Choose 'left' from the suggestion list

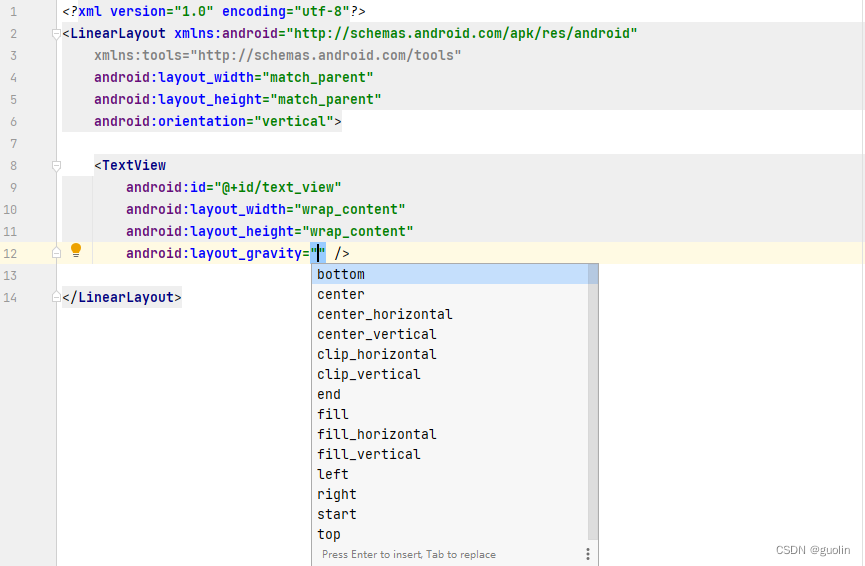click(333, 474)
